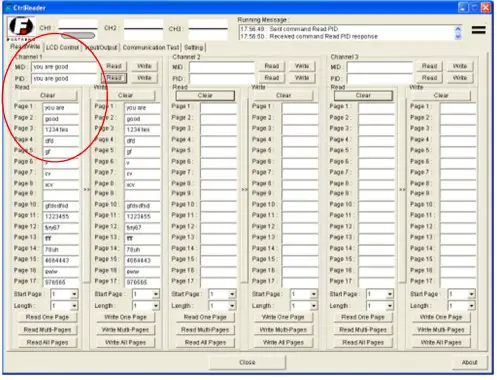Click the About button
The image size is (497, 380).
coord(469,362)
